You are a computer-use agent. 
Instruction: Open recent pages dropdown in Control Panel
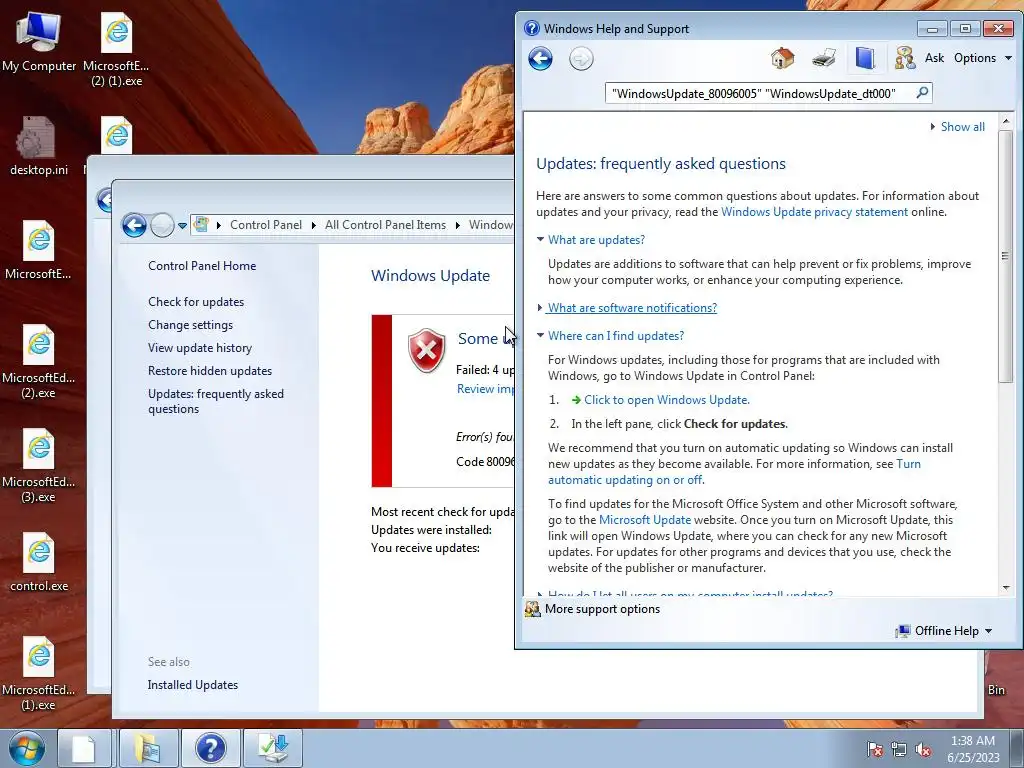tap(182, 226)
